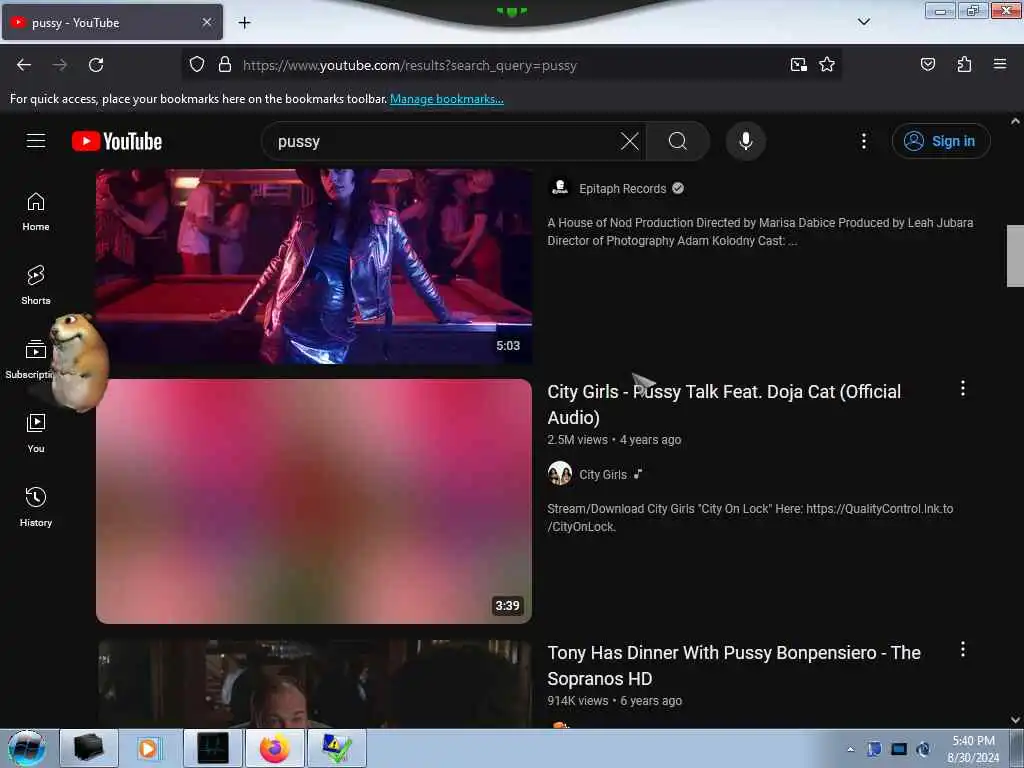Go back with browser back arrow
This screenshot has width=1024, height=768.
pyautogui.click(x=24, y=65)
